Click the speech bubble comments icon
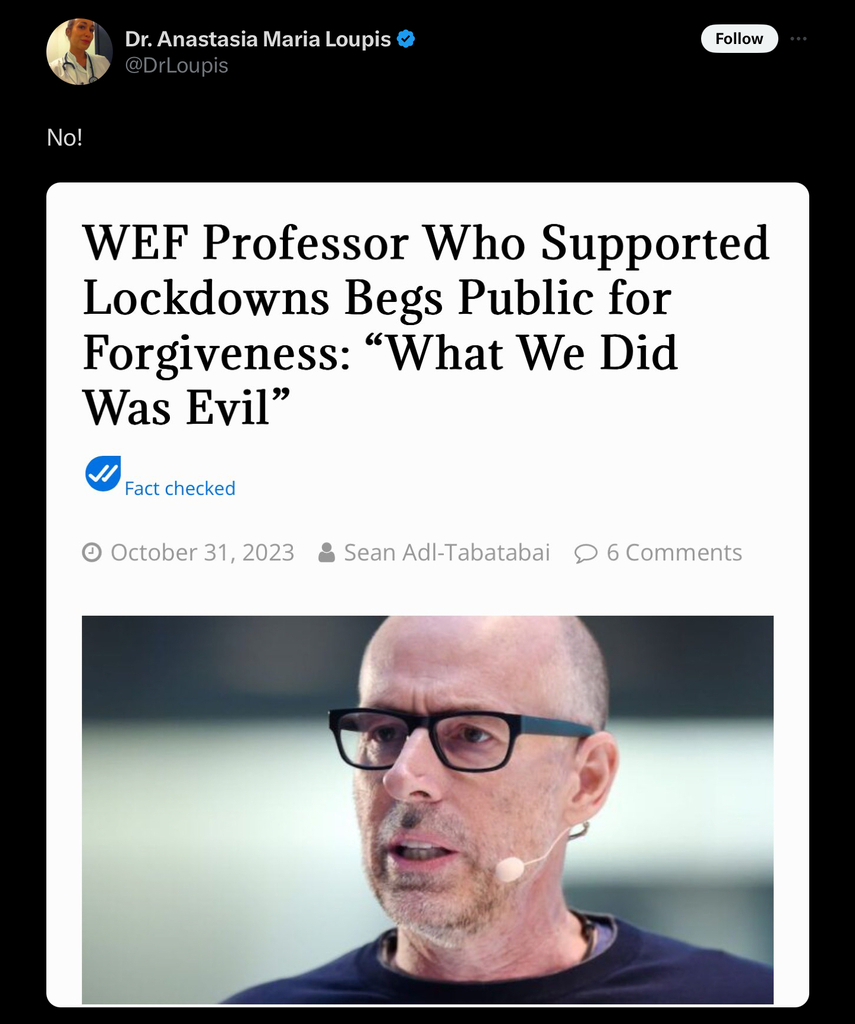 click(585, 553)
